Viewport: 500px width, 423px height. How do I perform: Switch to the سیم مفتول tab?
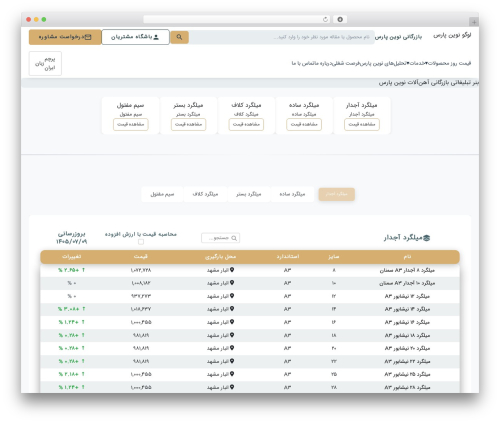click(162, 194)
